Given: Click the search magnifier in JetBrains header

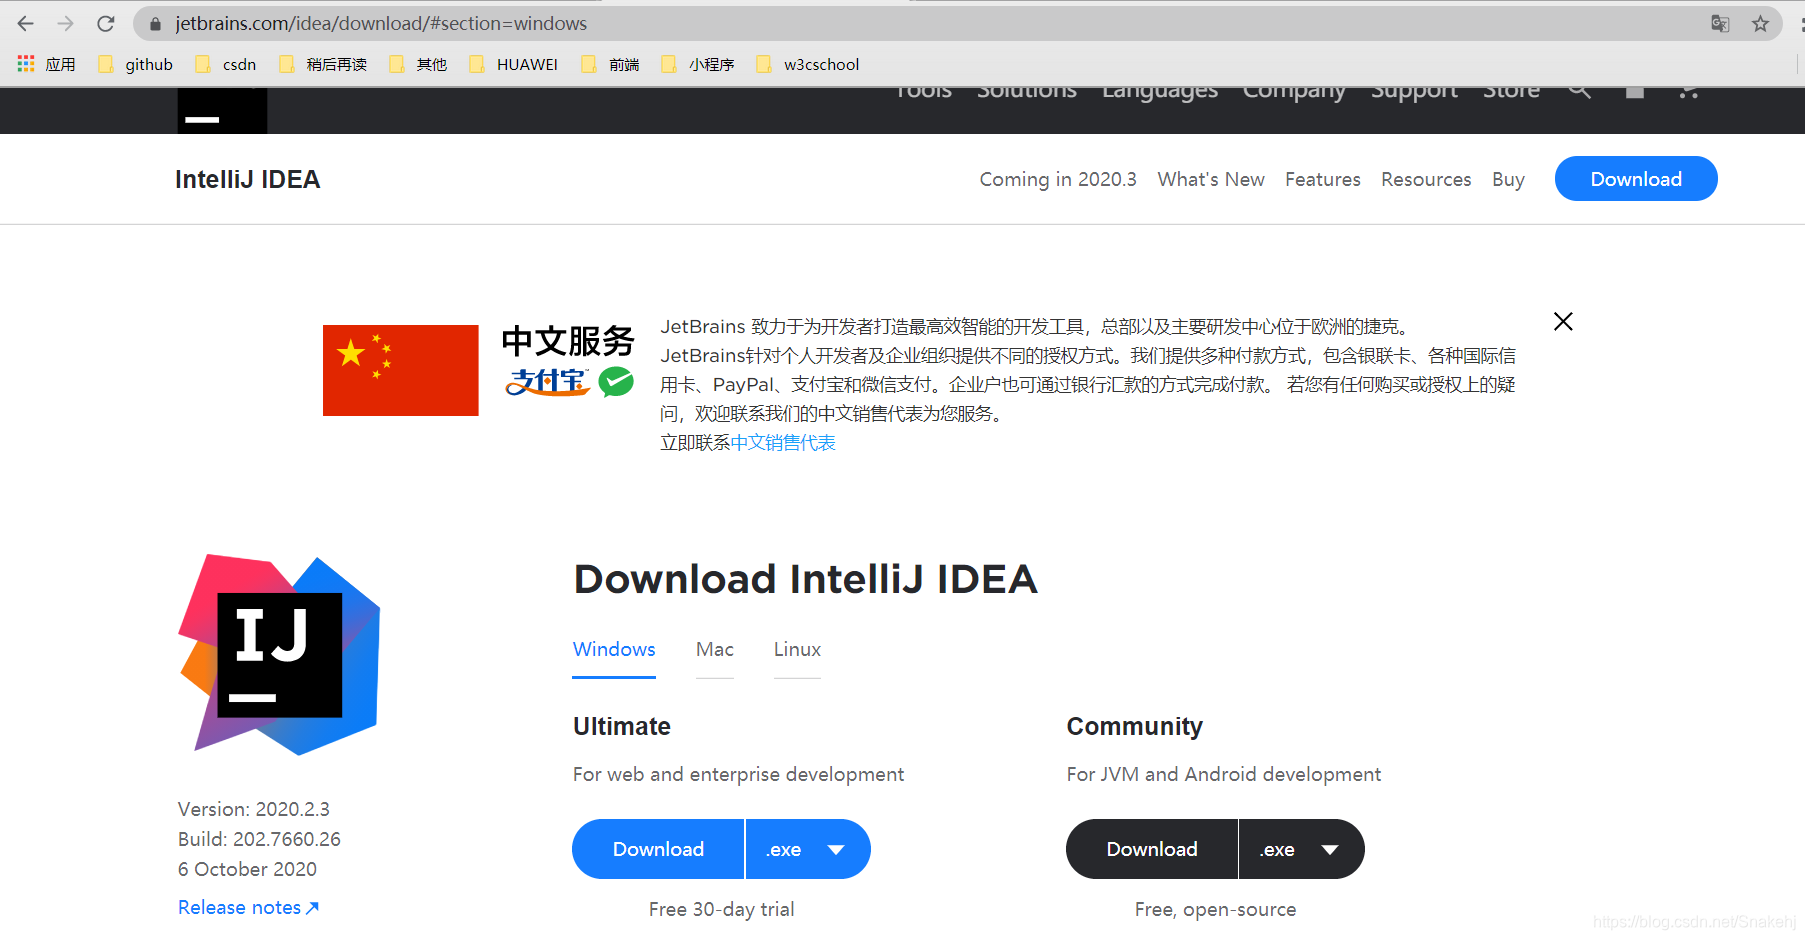Looking at the screenshot, I should click(1579, 91).
